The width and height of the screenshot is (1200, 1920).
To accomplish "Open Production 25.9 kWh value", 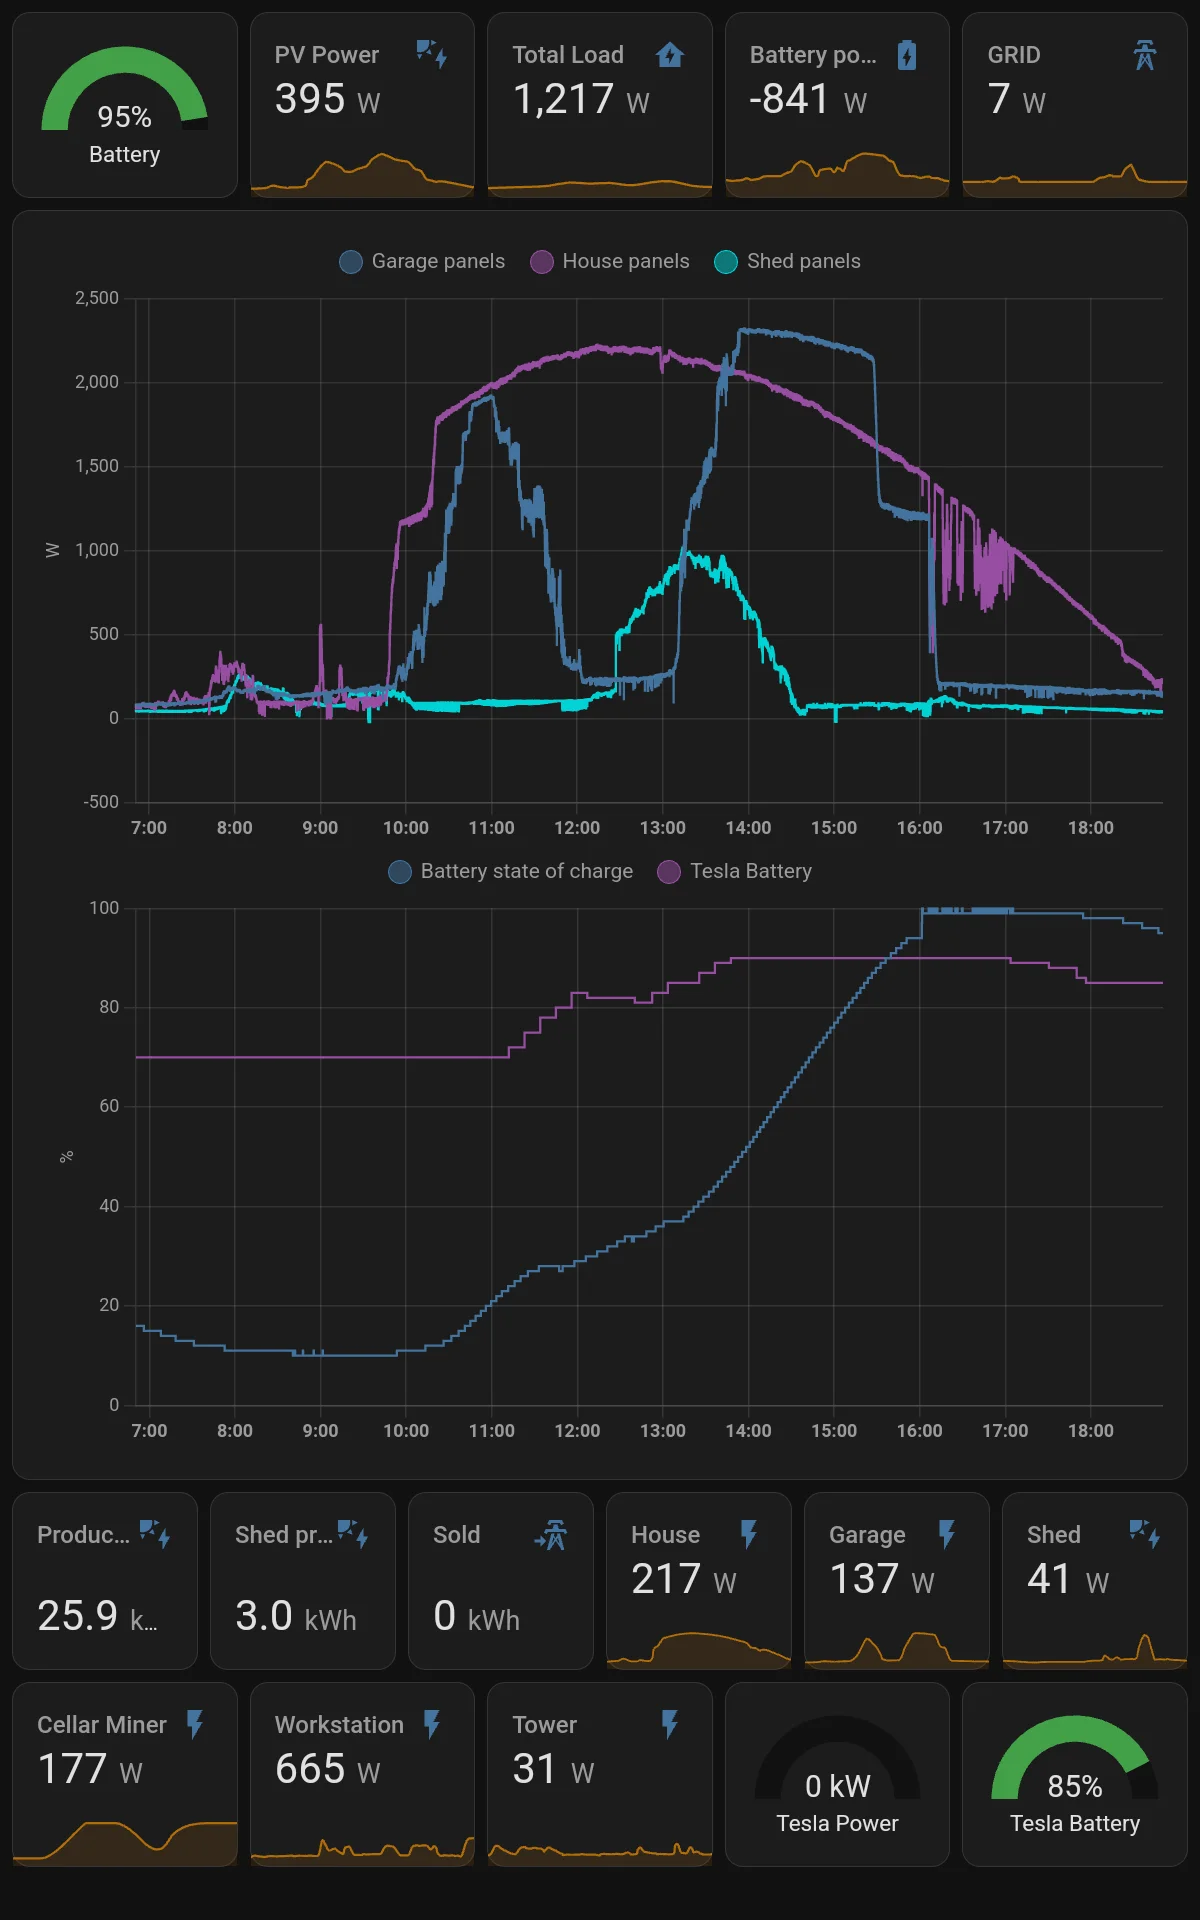I will pyautogui.click(x=97, y=1616).
